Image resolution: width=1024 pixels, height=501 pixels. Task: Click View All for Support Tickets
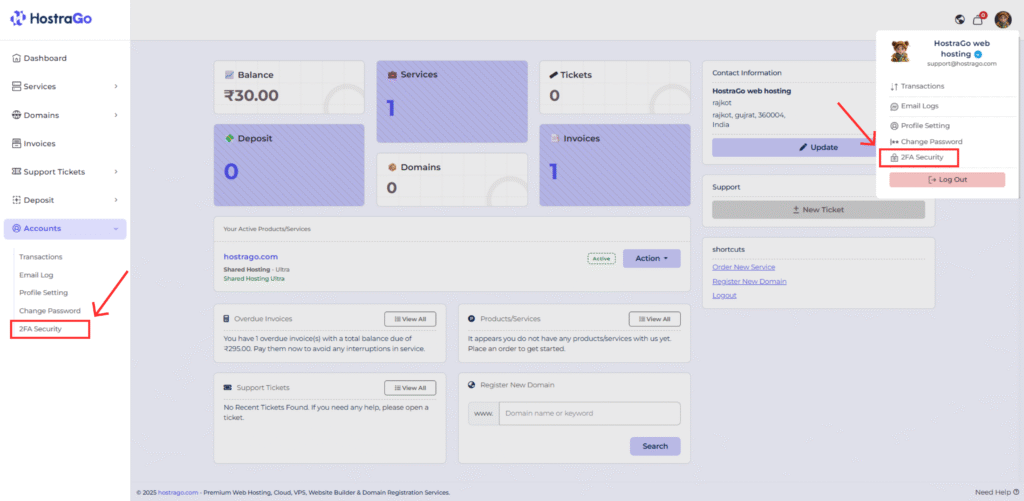(x=410, y=388)
